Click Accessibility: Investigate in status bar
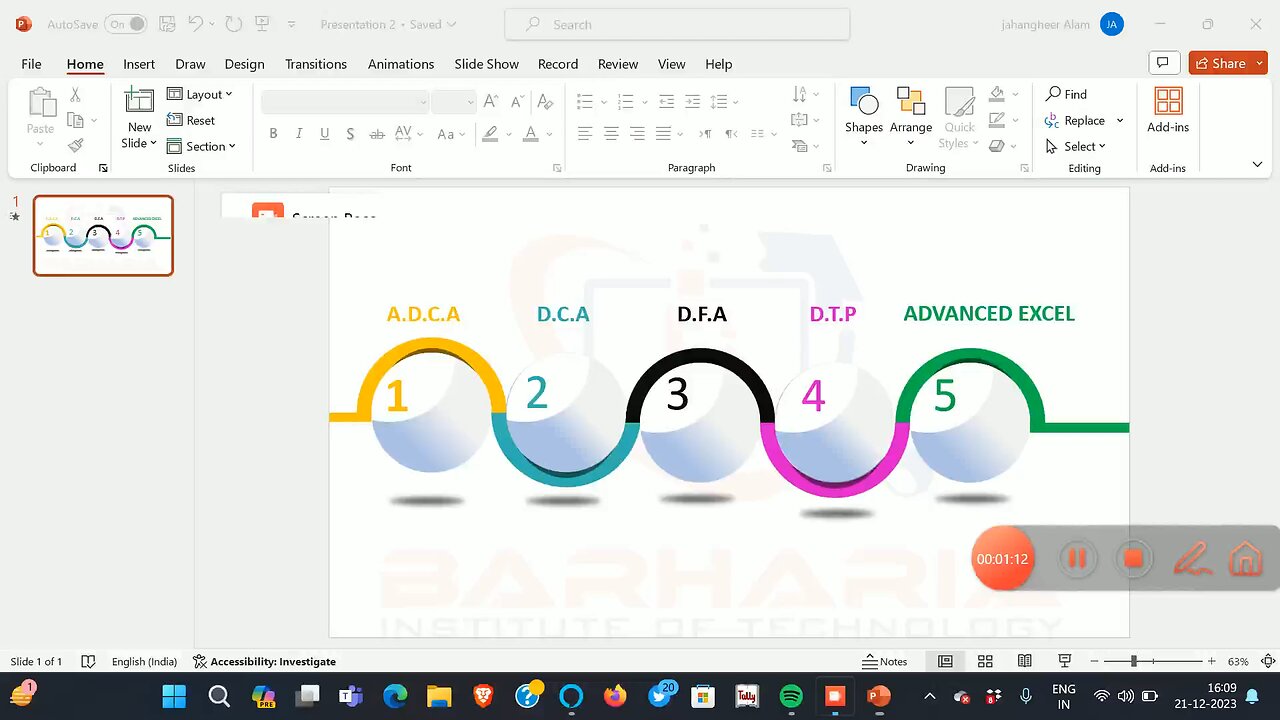The image size is (1280, 720). coord(264,661)
